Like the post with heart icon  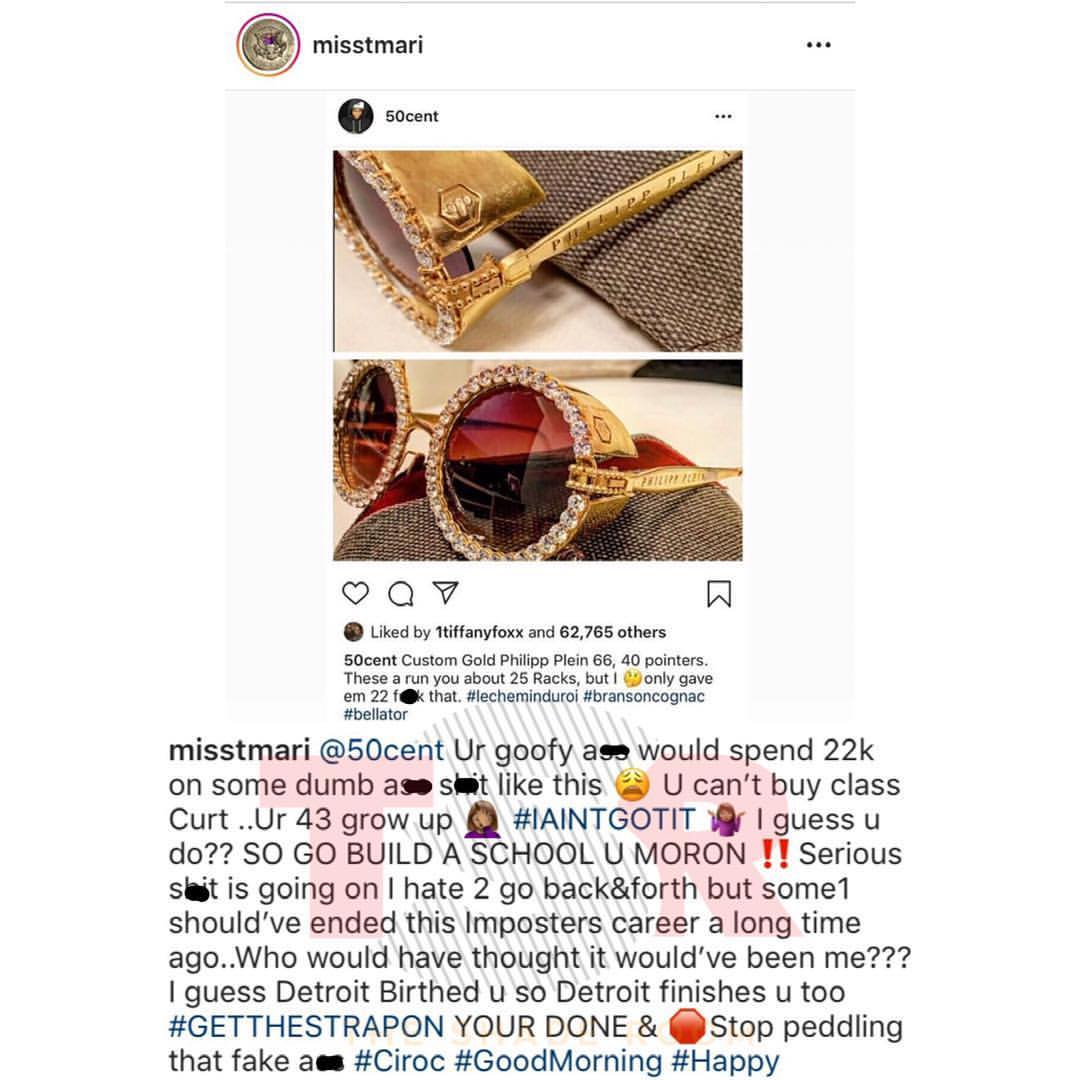coord(355,593)
